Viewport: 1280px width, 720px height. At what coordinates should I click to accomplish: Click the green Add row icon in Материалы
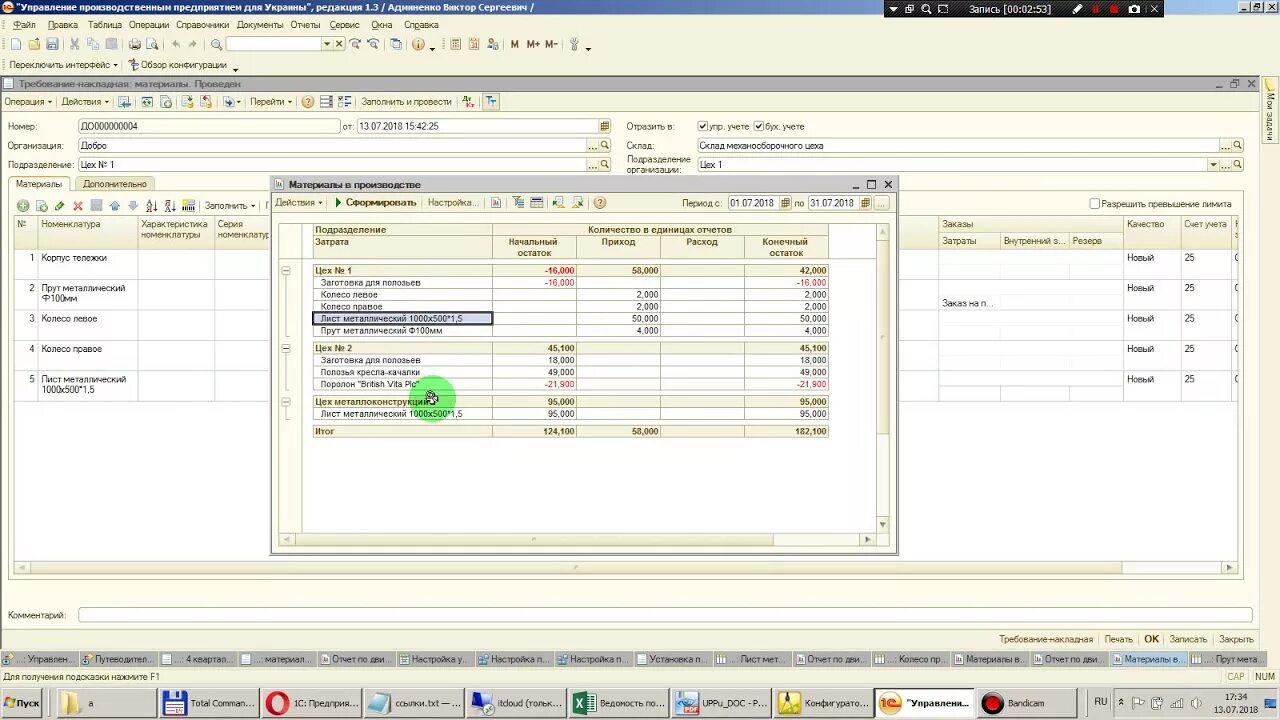(23, 205)
